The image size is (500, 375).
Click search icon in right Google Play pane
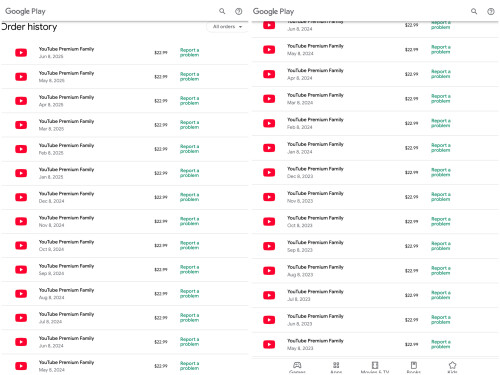[474, 11]
